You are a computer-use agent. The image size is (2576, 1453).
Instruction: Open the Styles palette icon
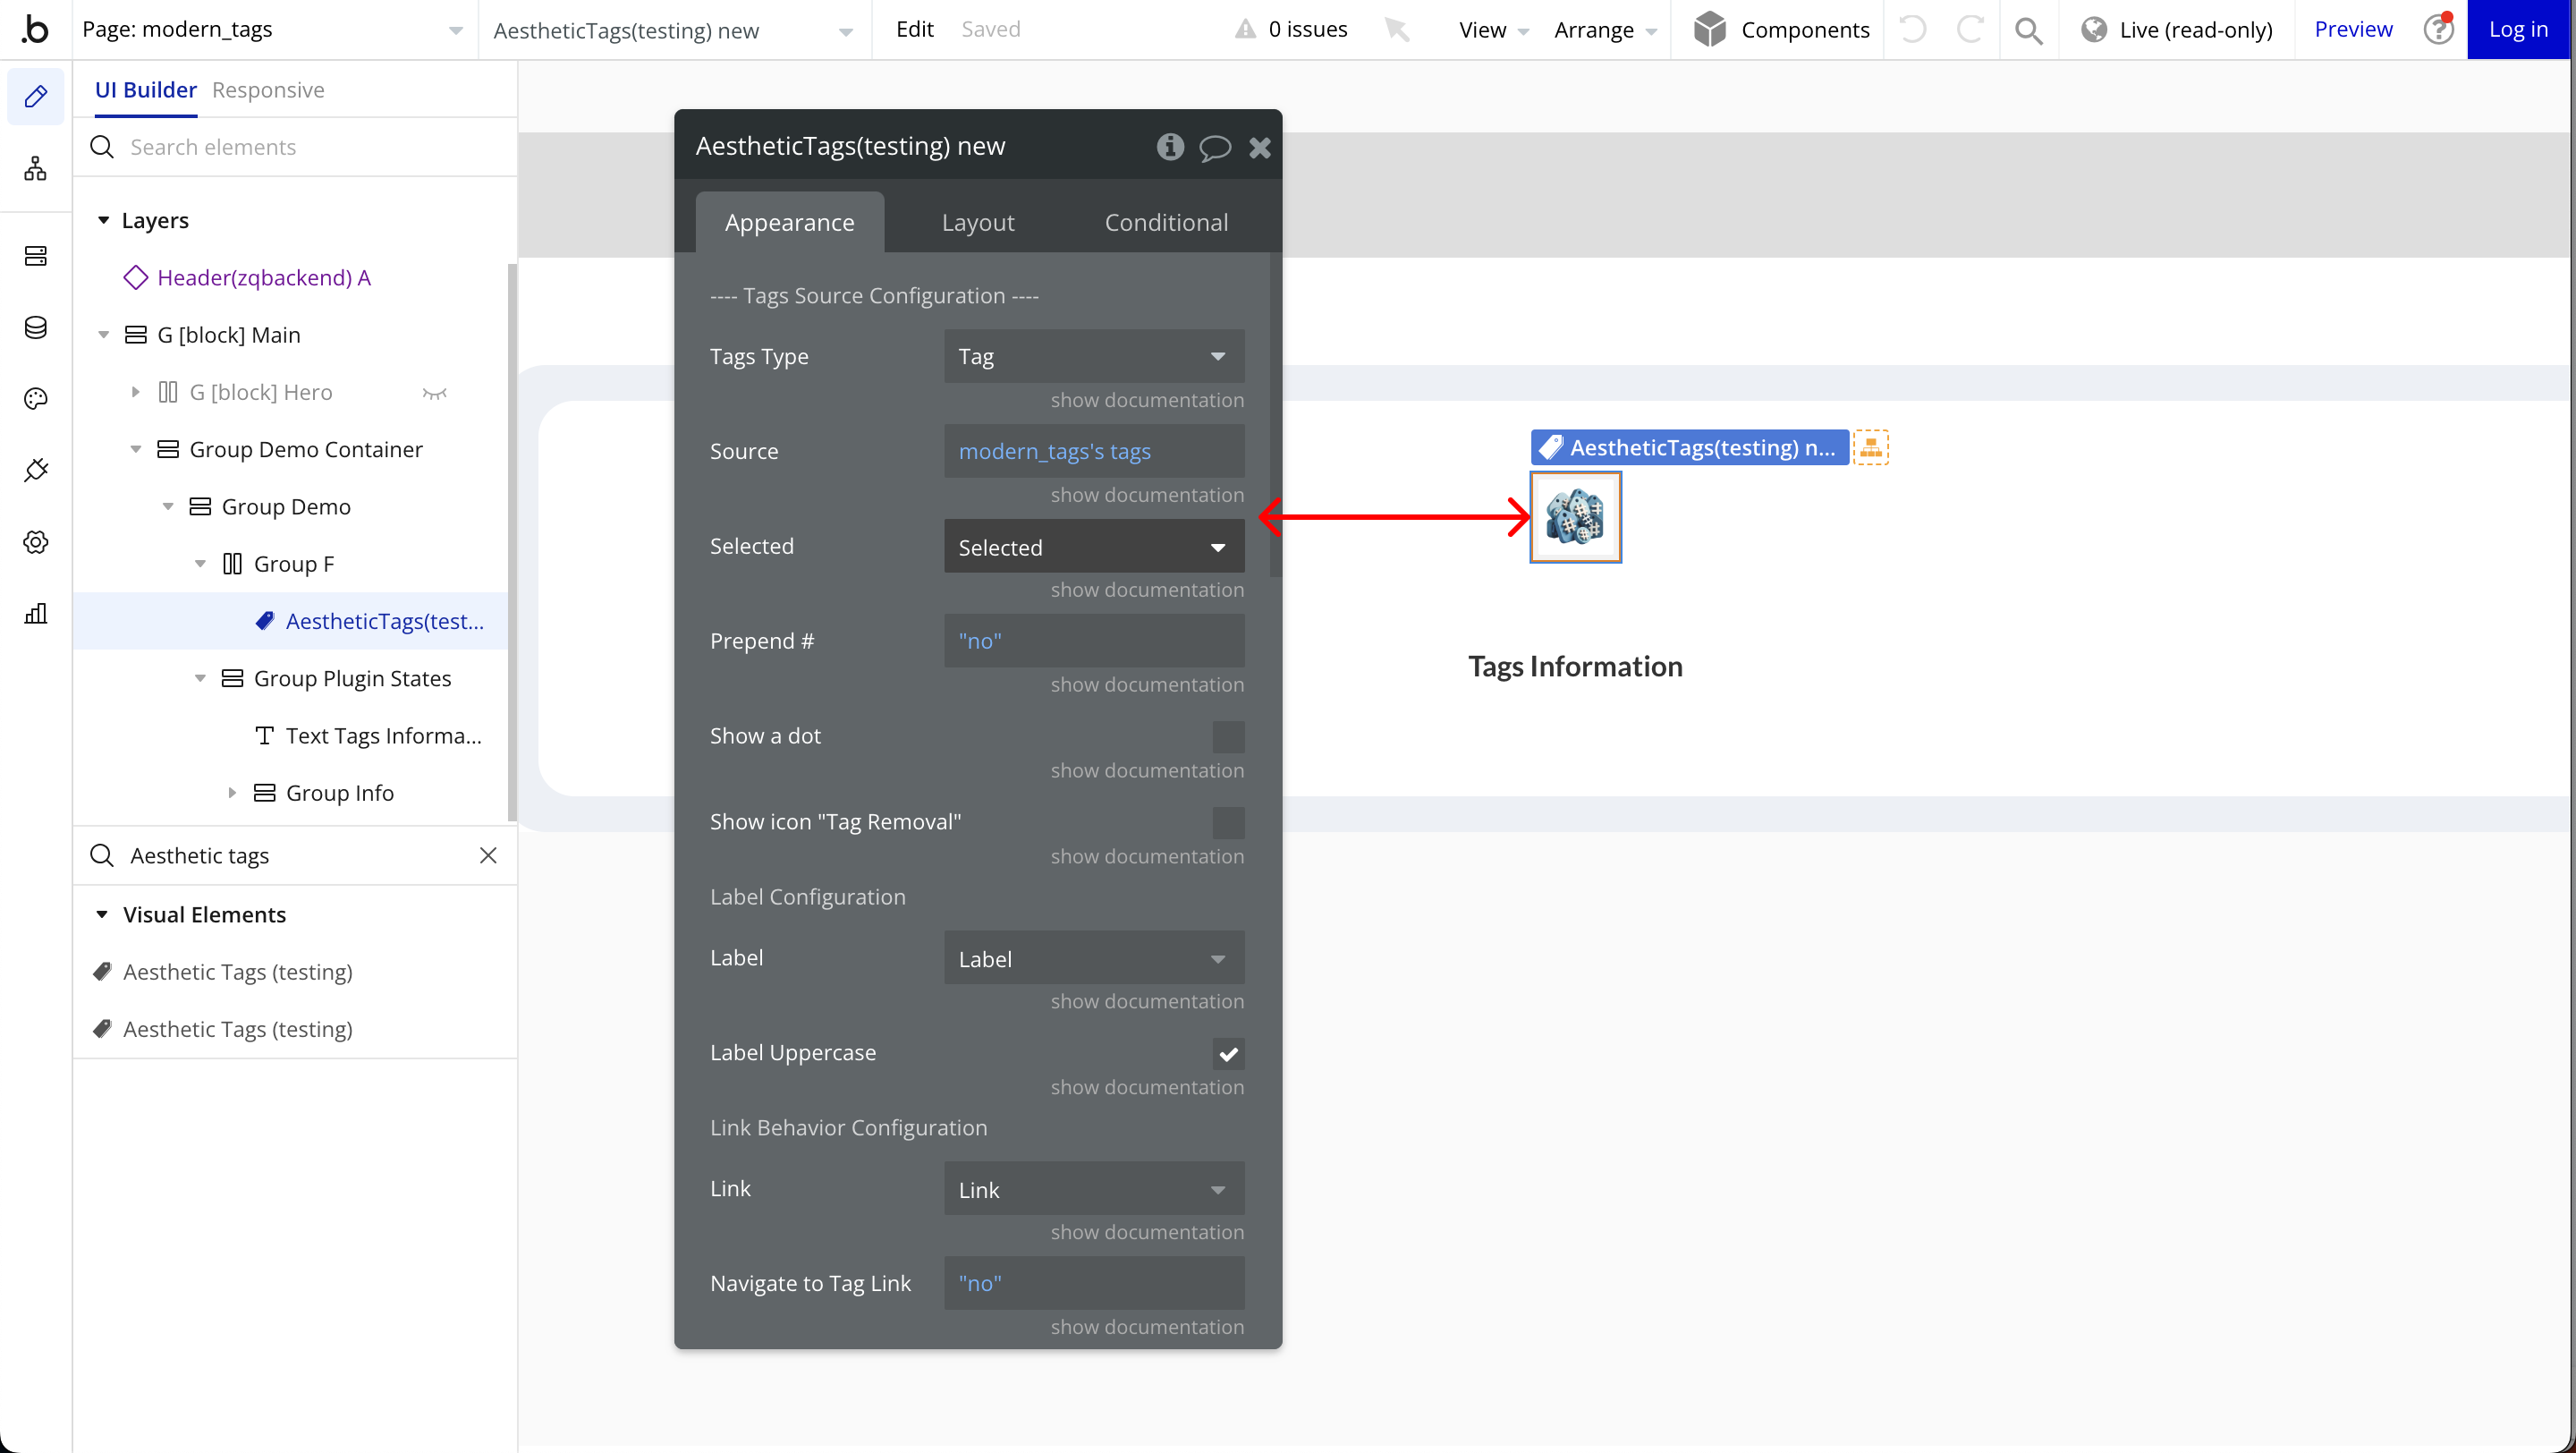point(36,399)
